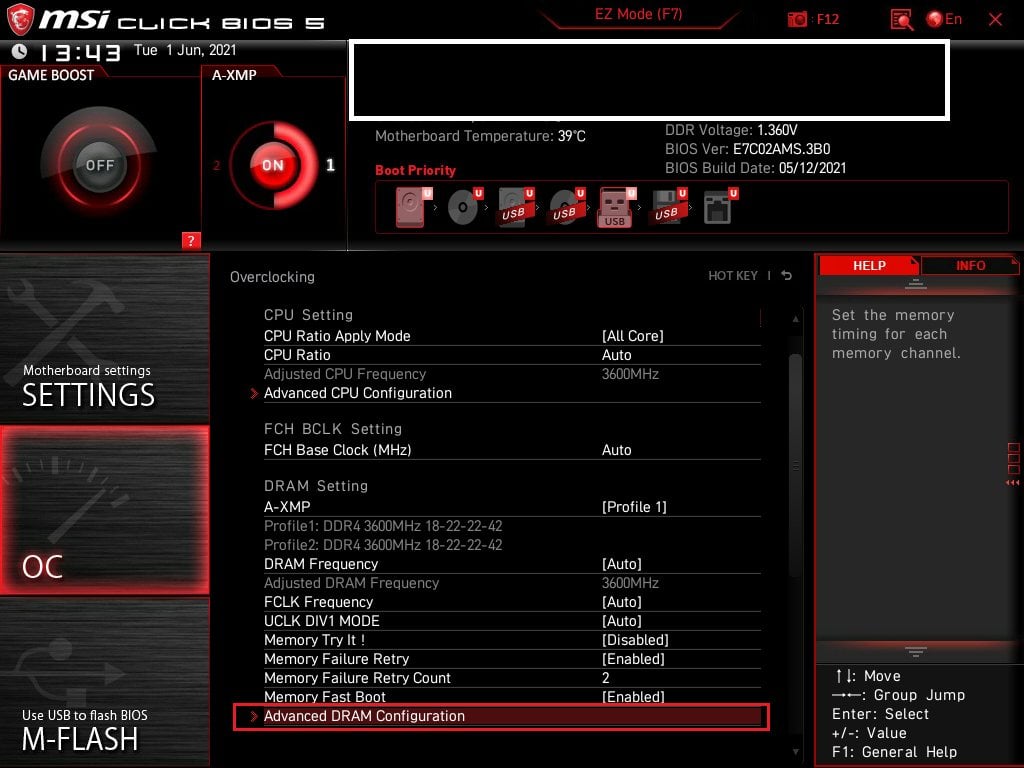Switch to the HELP tab

869,265
